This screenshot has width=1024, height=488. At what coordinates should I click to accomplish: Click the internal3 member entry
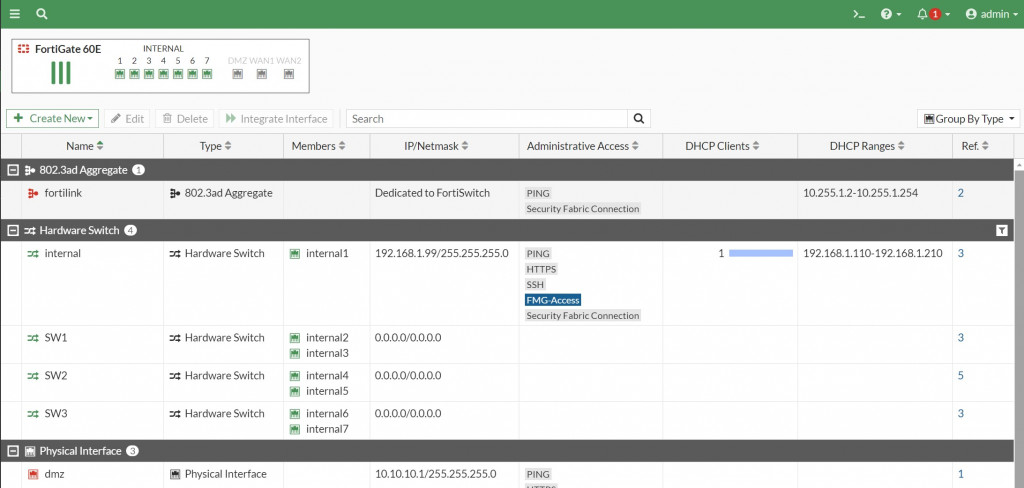(x=319, y=353)
